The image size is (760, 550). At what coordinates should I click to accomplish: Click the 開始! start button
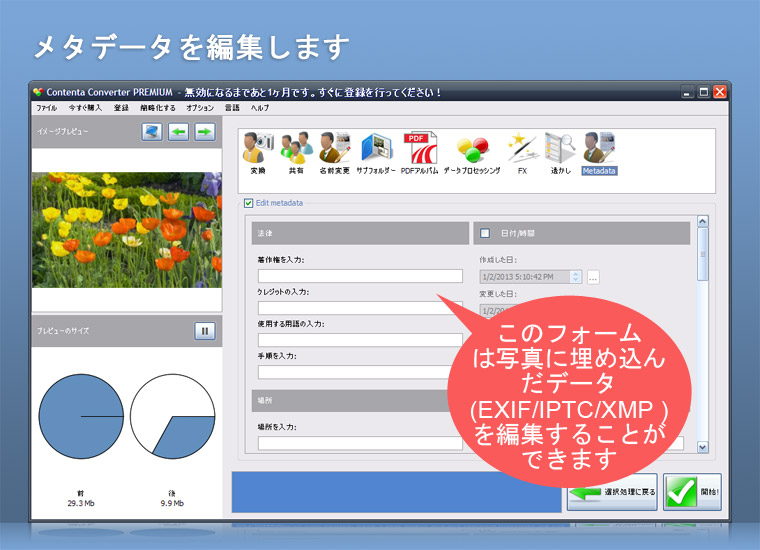[x=692, y=492]
